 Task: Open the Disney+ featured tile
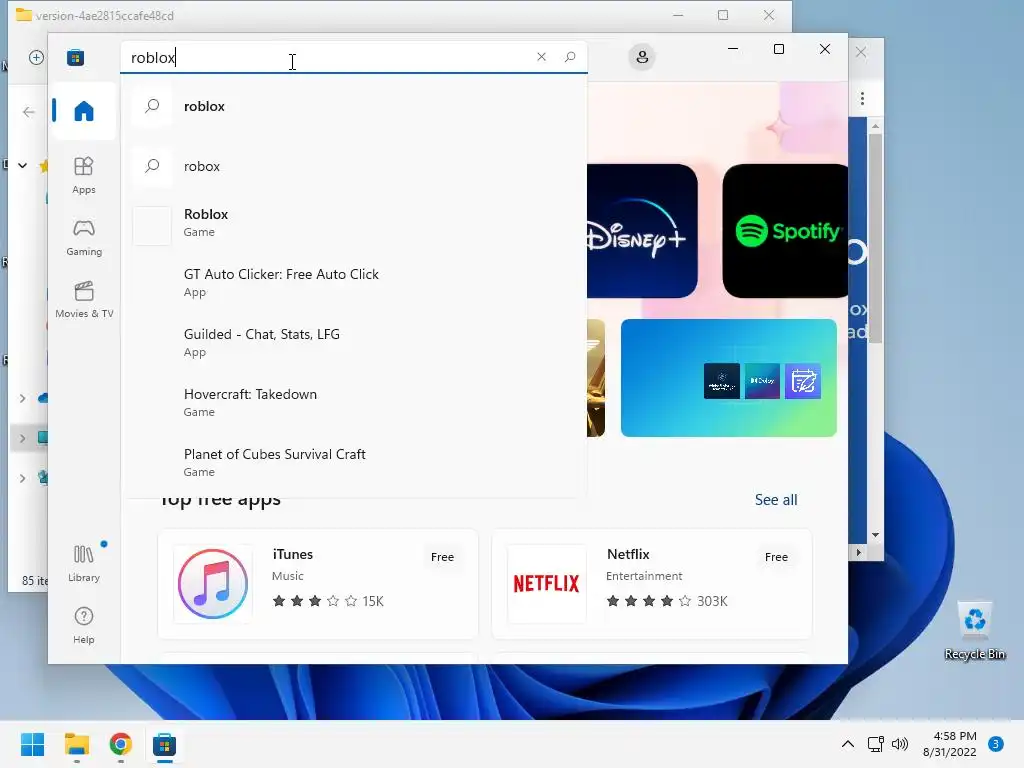[x=642, y=231]
